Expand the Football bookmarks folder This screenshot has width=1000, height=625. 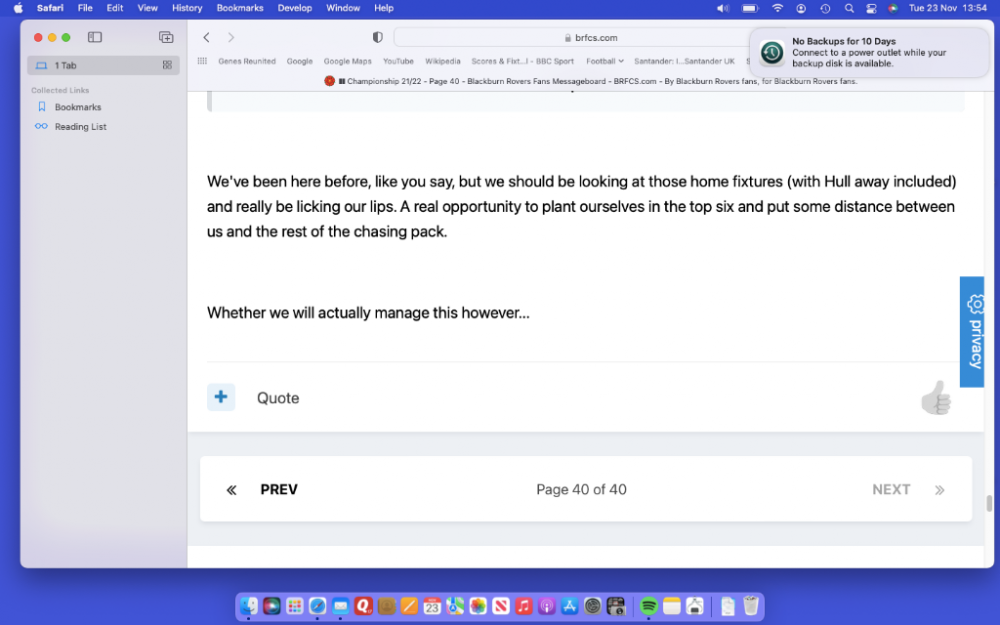click(x=604, y=61)
